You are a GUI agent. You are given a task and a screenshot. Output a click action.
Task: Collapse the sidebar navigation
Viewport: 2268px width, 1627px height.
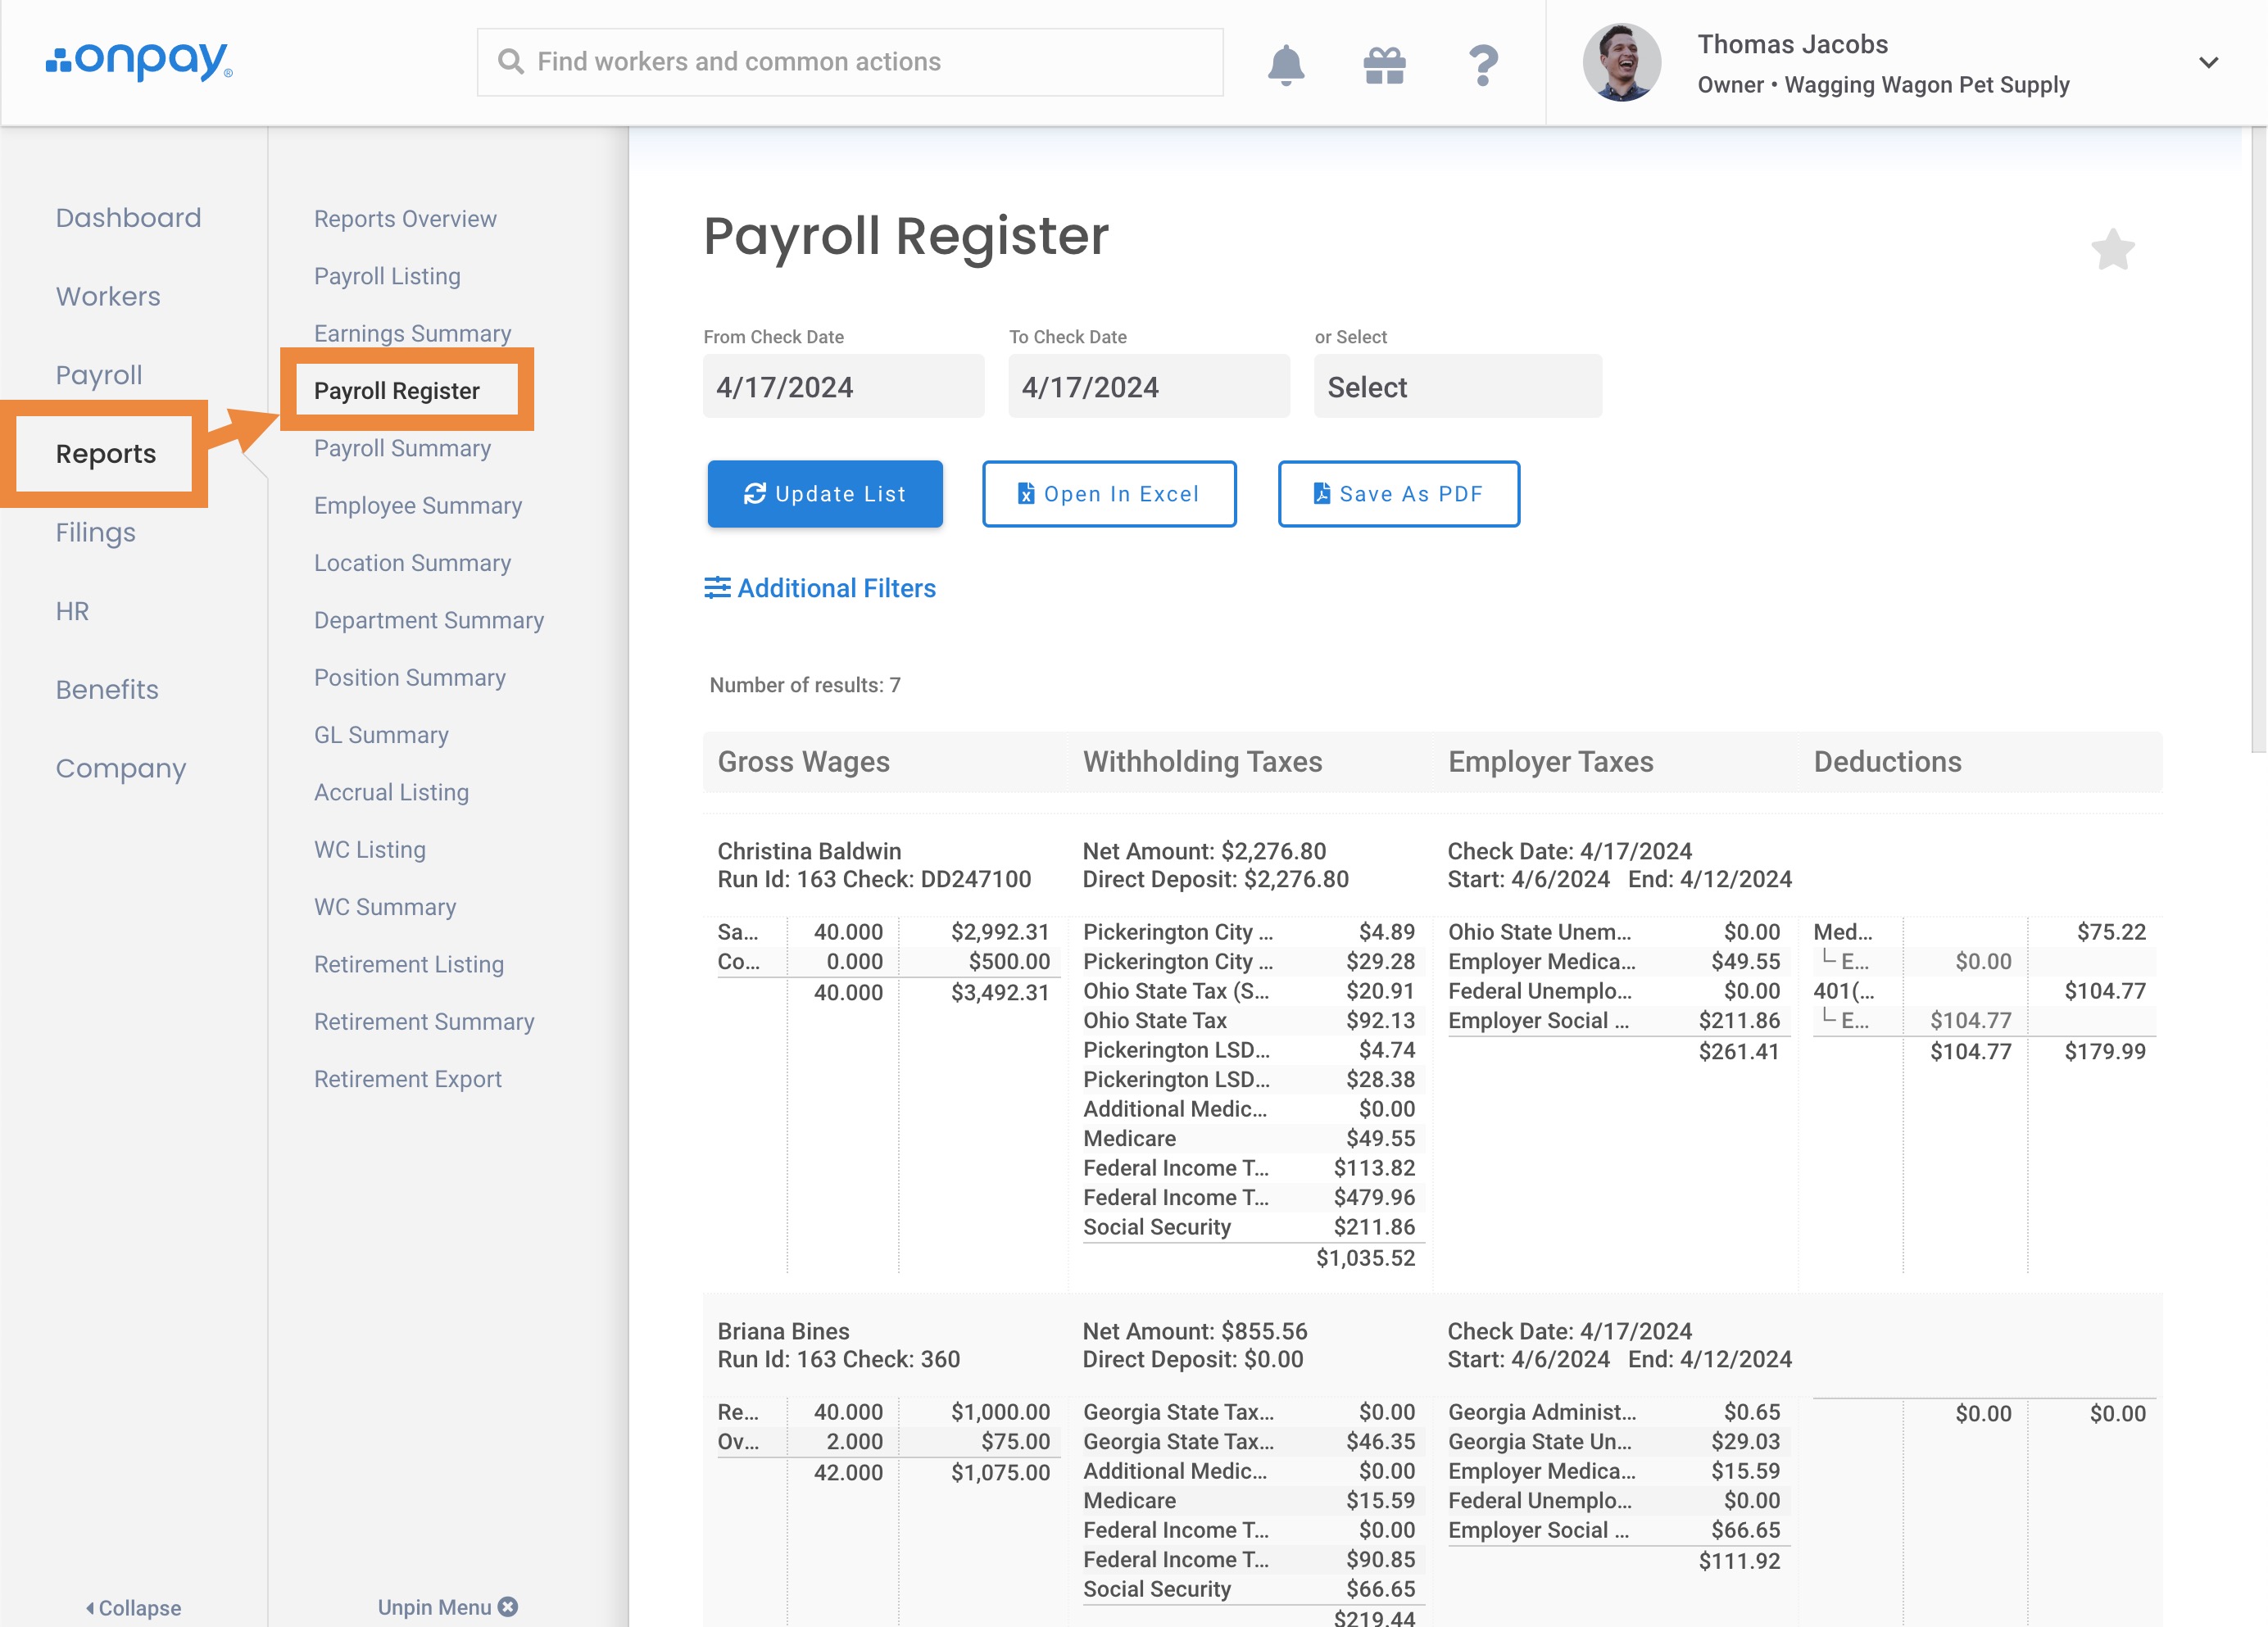point(133,1607)
